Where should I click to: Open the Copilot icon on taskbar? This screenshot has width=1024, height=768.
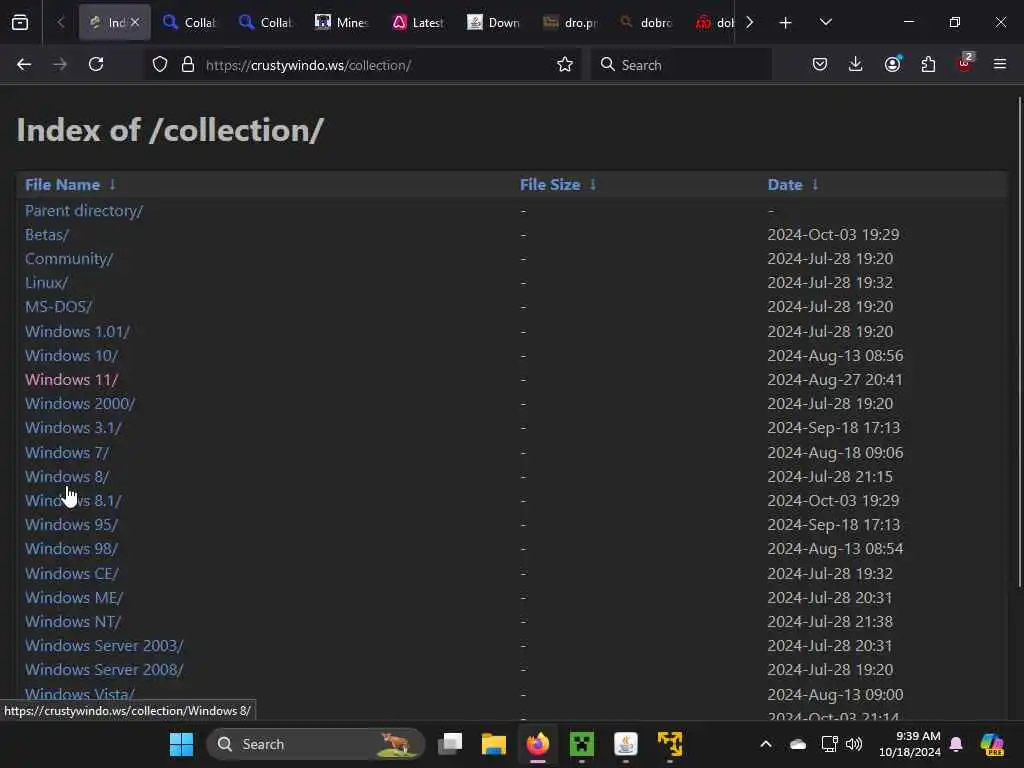click(x=992, y=744)
